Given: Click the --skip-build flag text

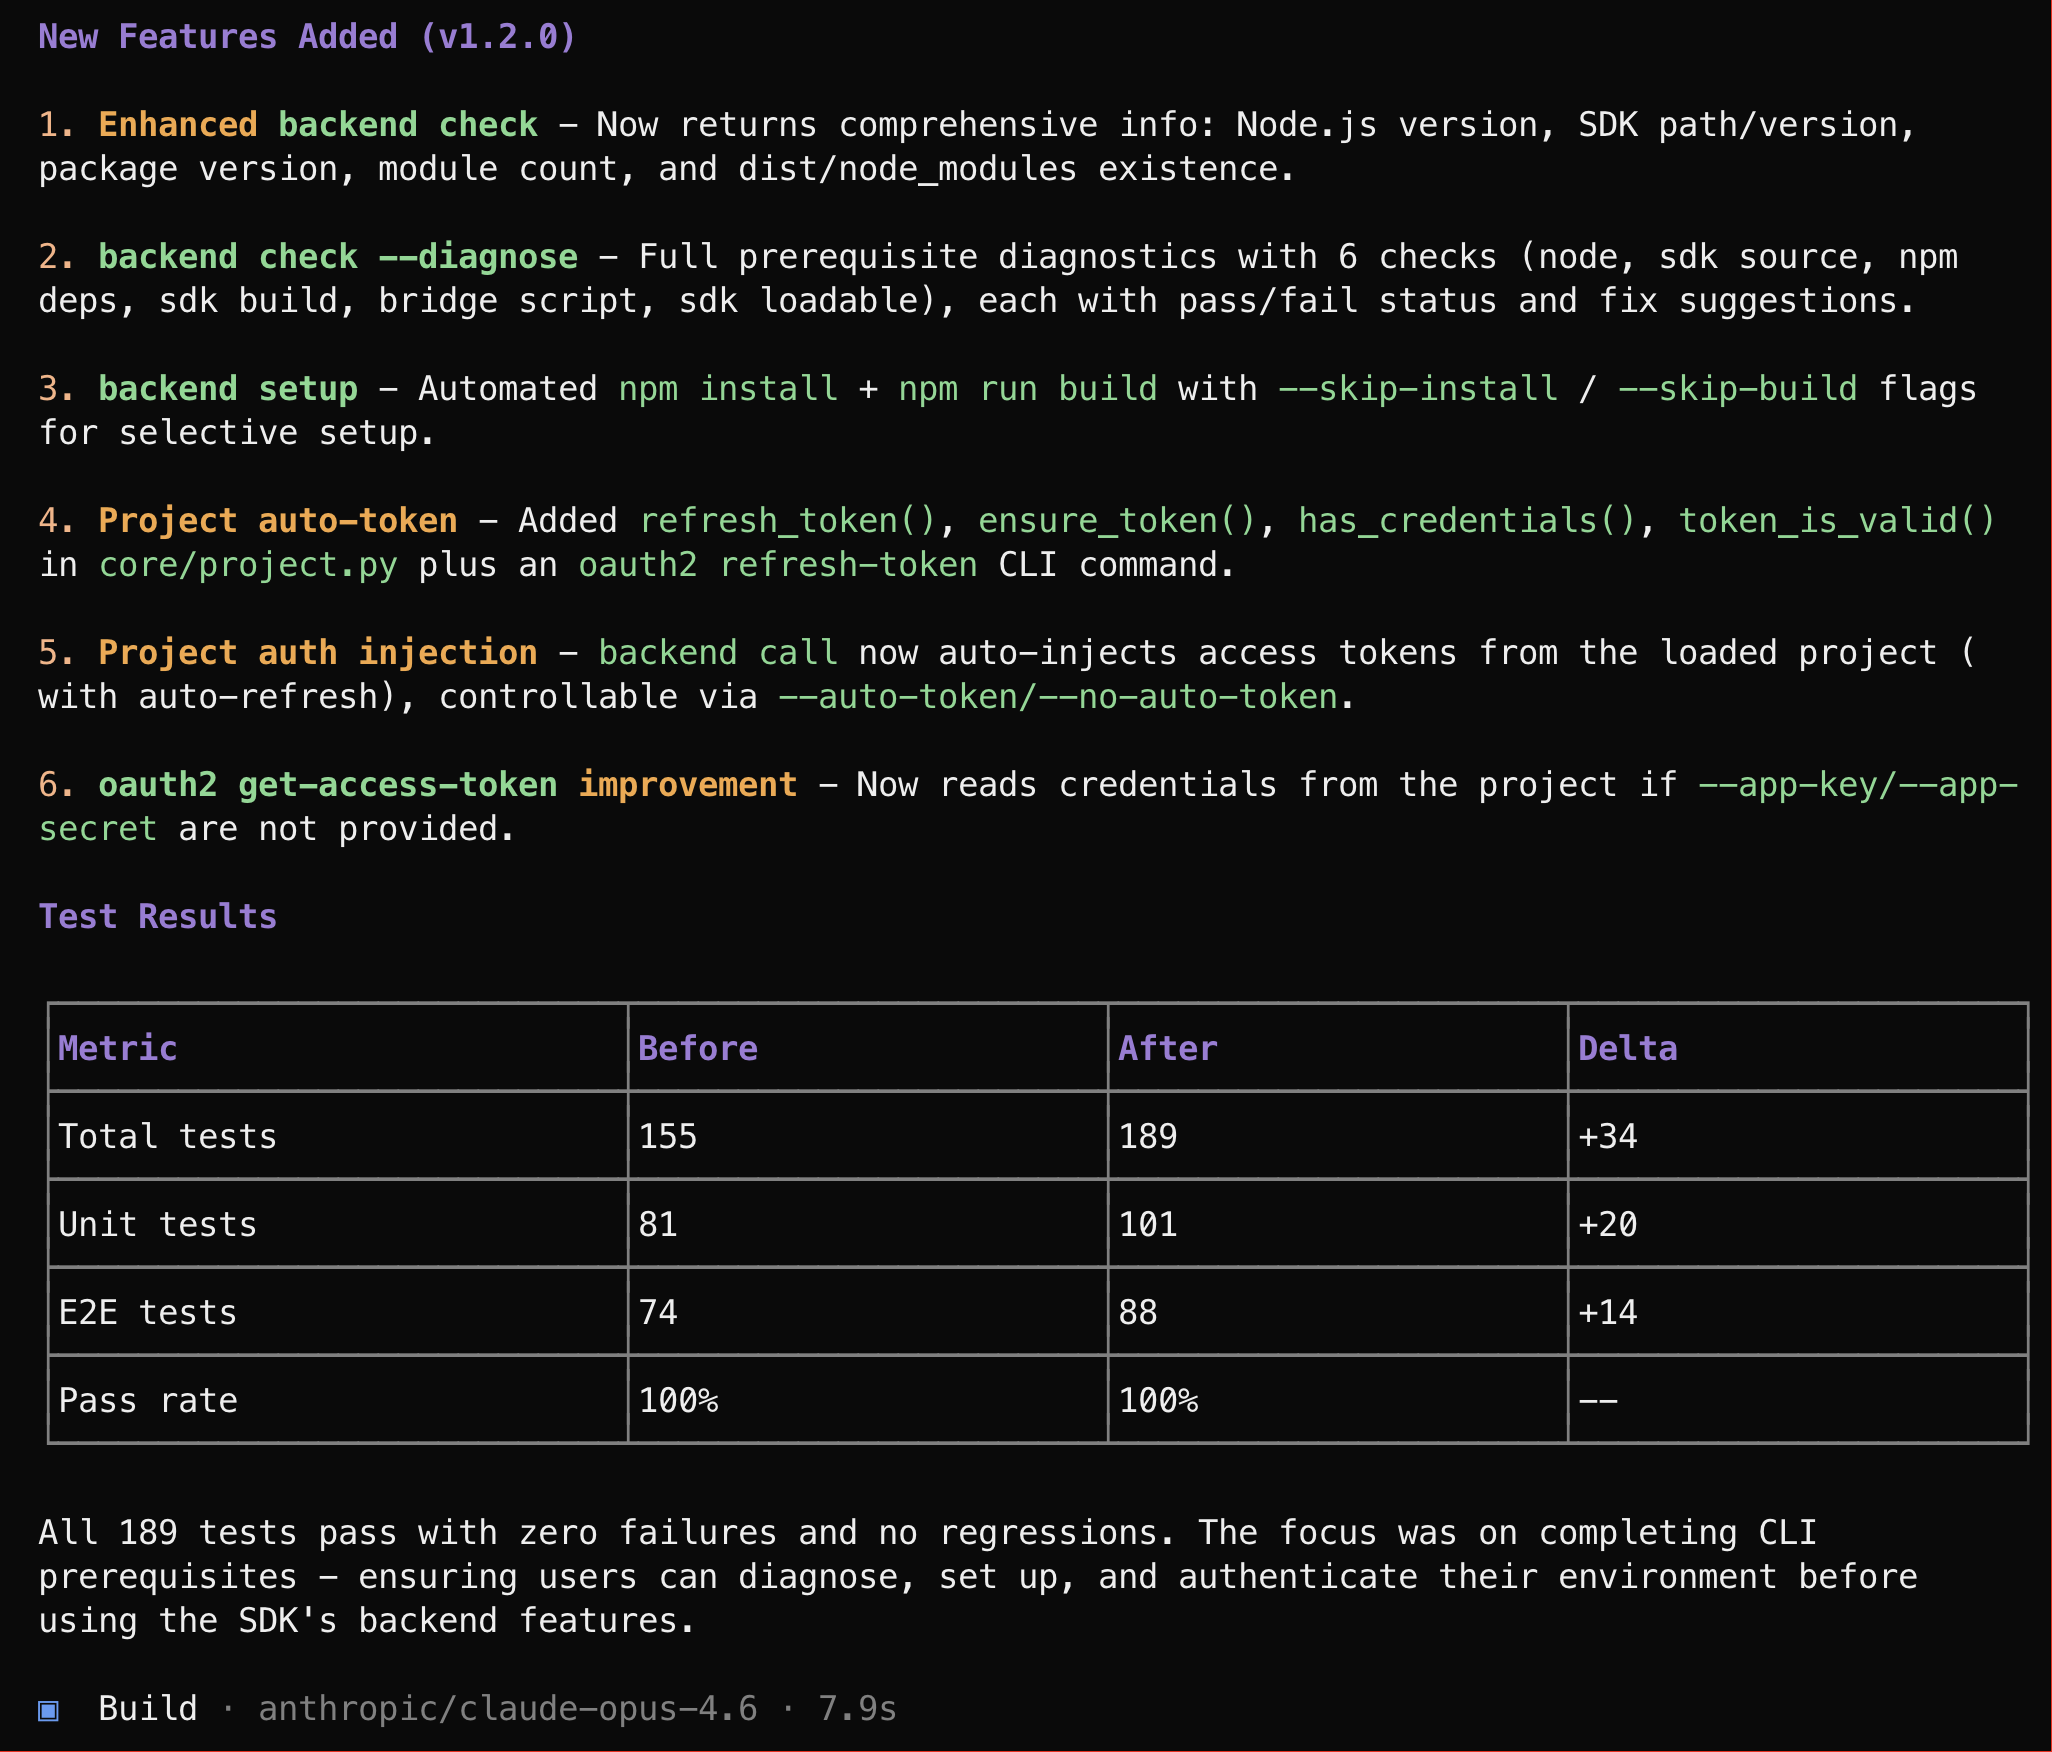Looking at the screenshot, I should click(x=1737, y=389).
